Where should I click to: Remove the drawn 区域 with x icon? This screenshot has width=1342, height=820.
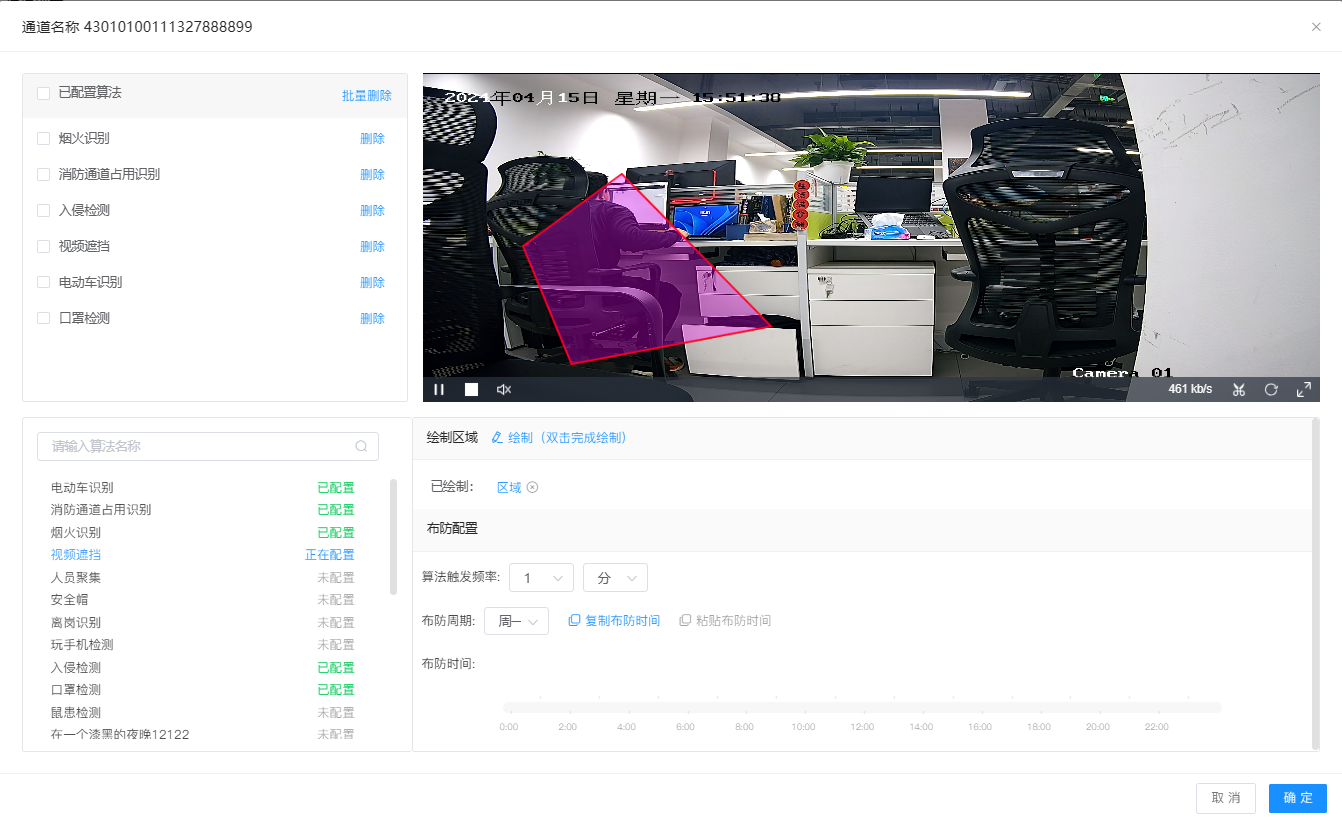pos(532,488)
